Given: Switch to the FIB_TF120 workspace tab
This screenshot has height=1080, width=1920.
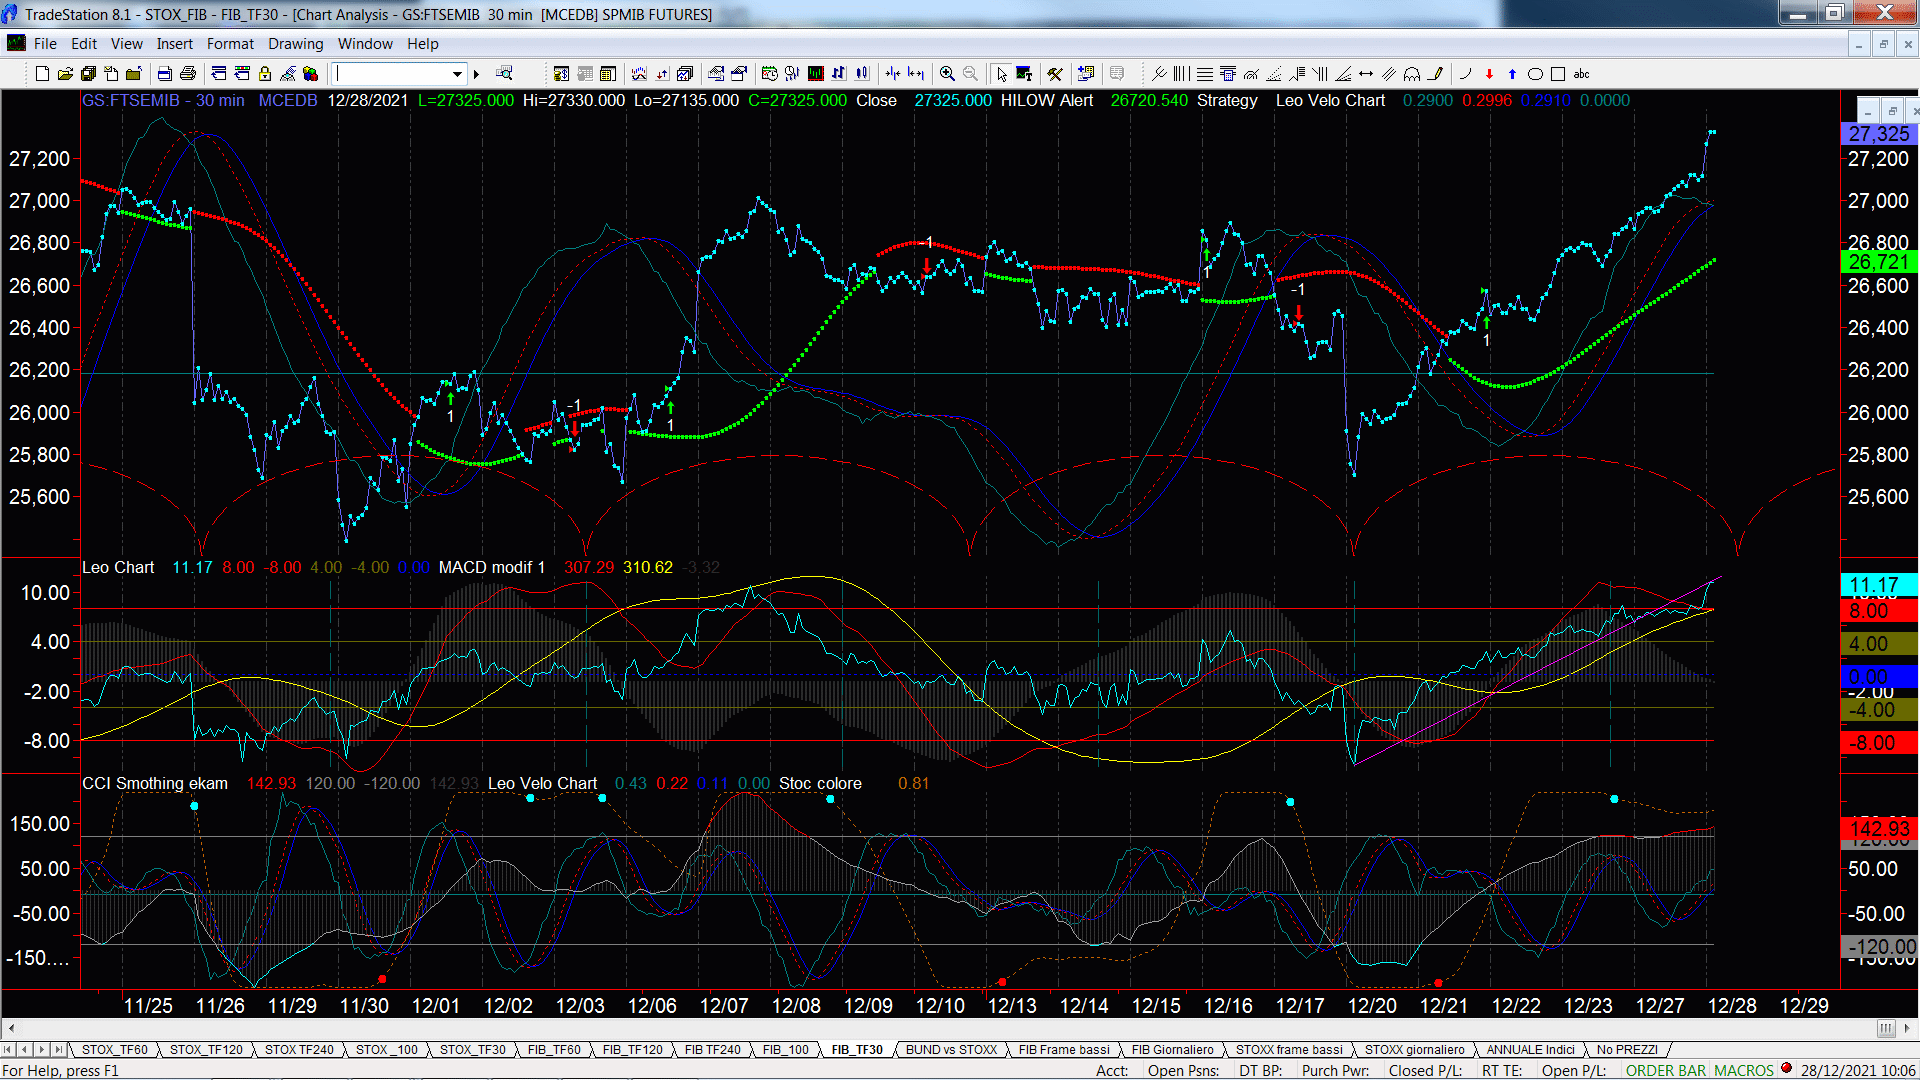Looking at the screenshot, I should tap(632, 1050).
